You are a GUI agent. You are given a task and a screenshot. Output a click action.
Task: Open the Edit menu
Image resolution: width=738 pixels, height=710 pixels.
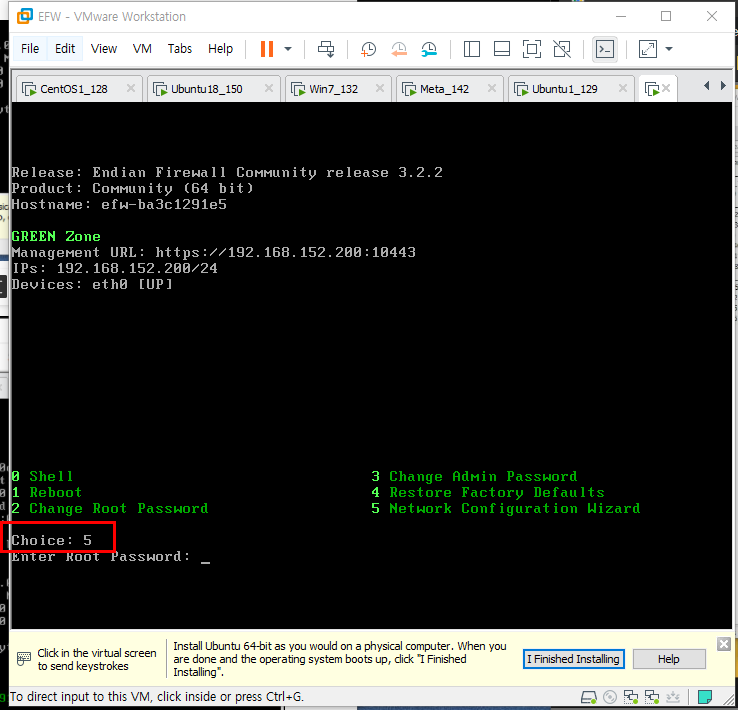[65, 48]
